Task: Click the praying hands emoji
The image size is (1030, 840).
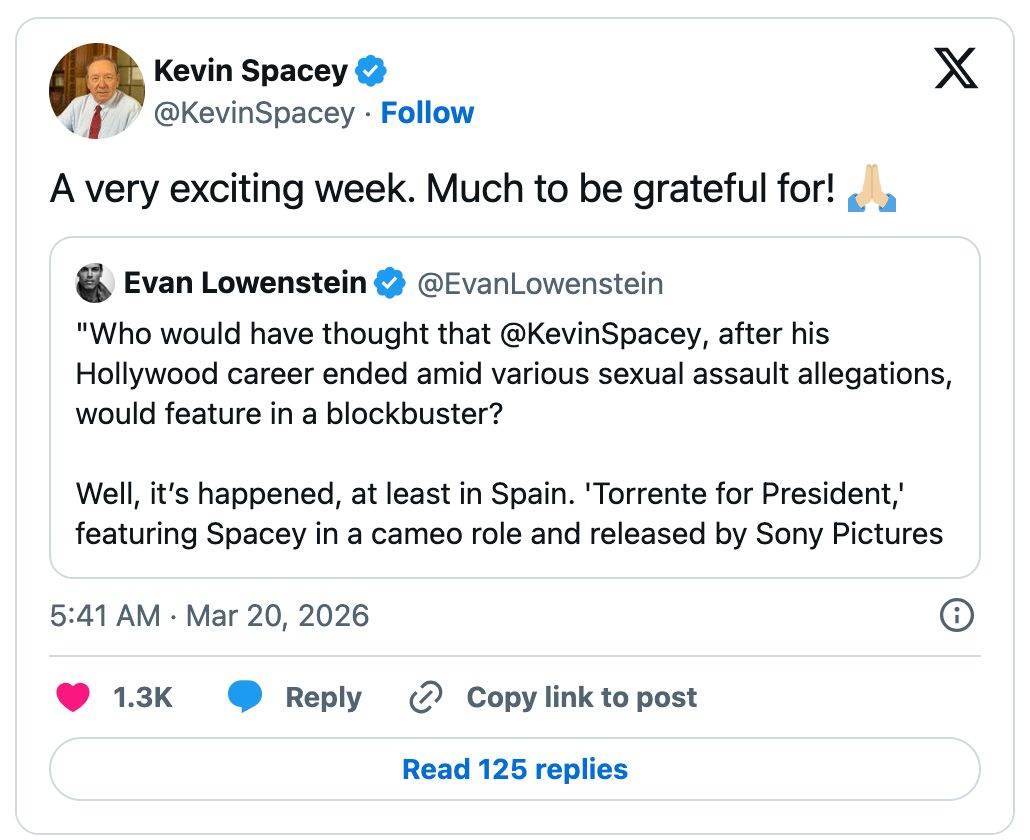Action: tap(870, 188)
